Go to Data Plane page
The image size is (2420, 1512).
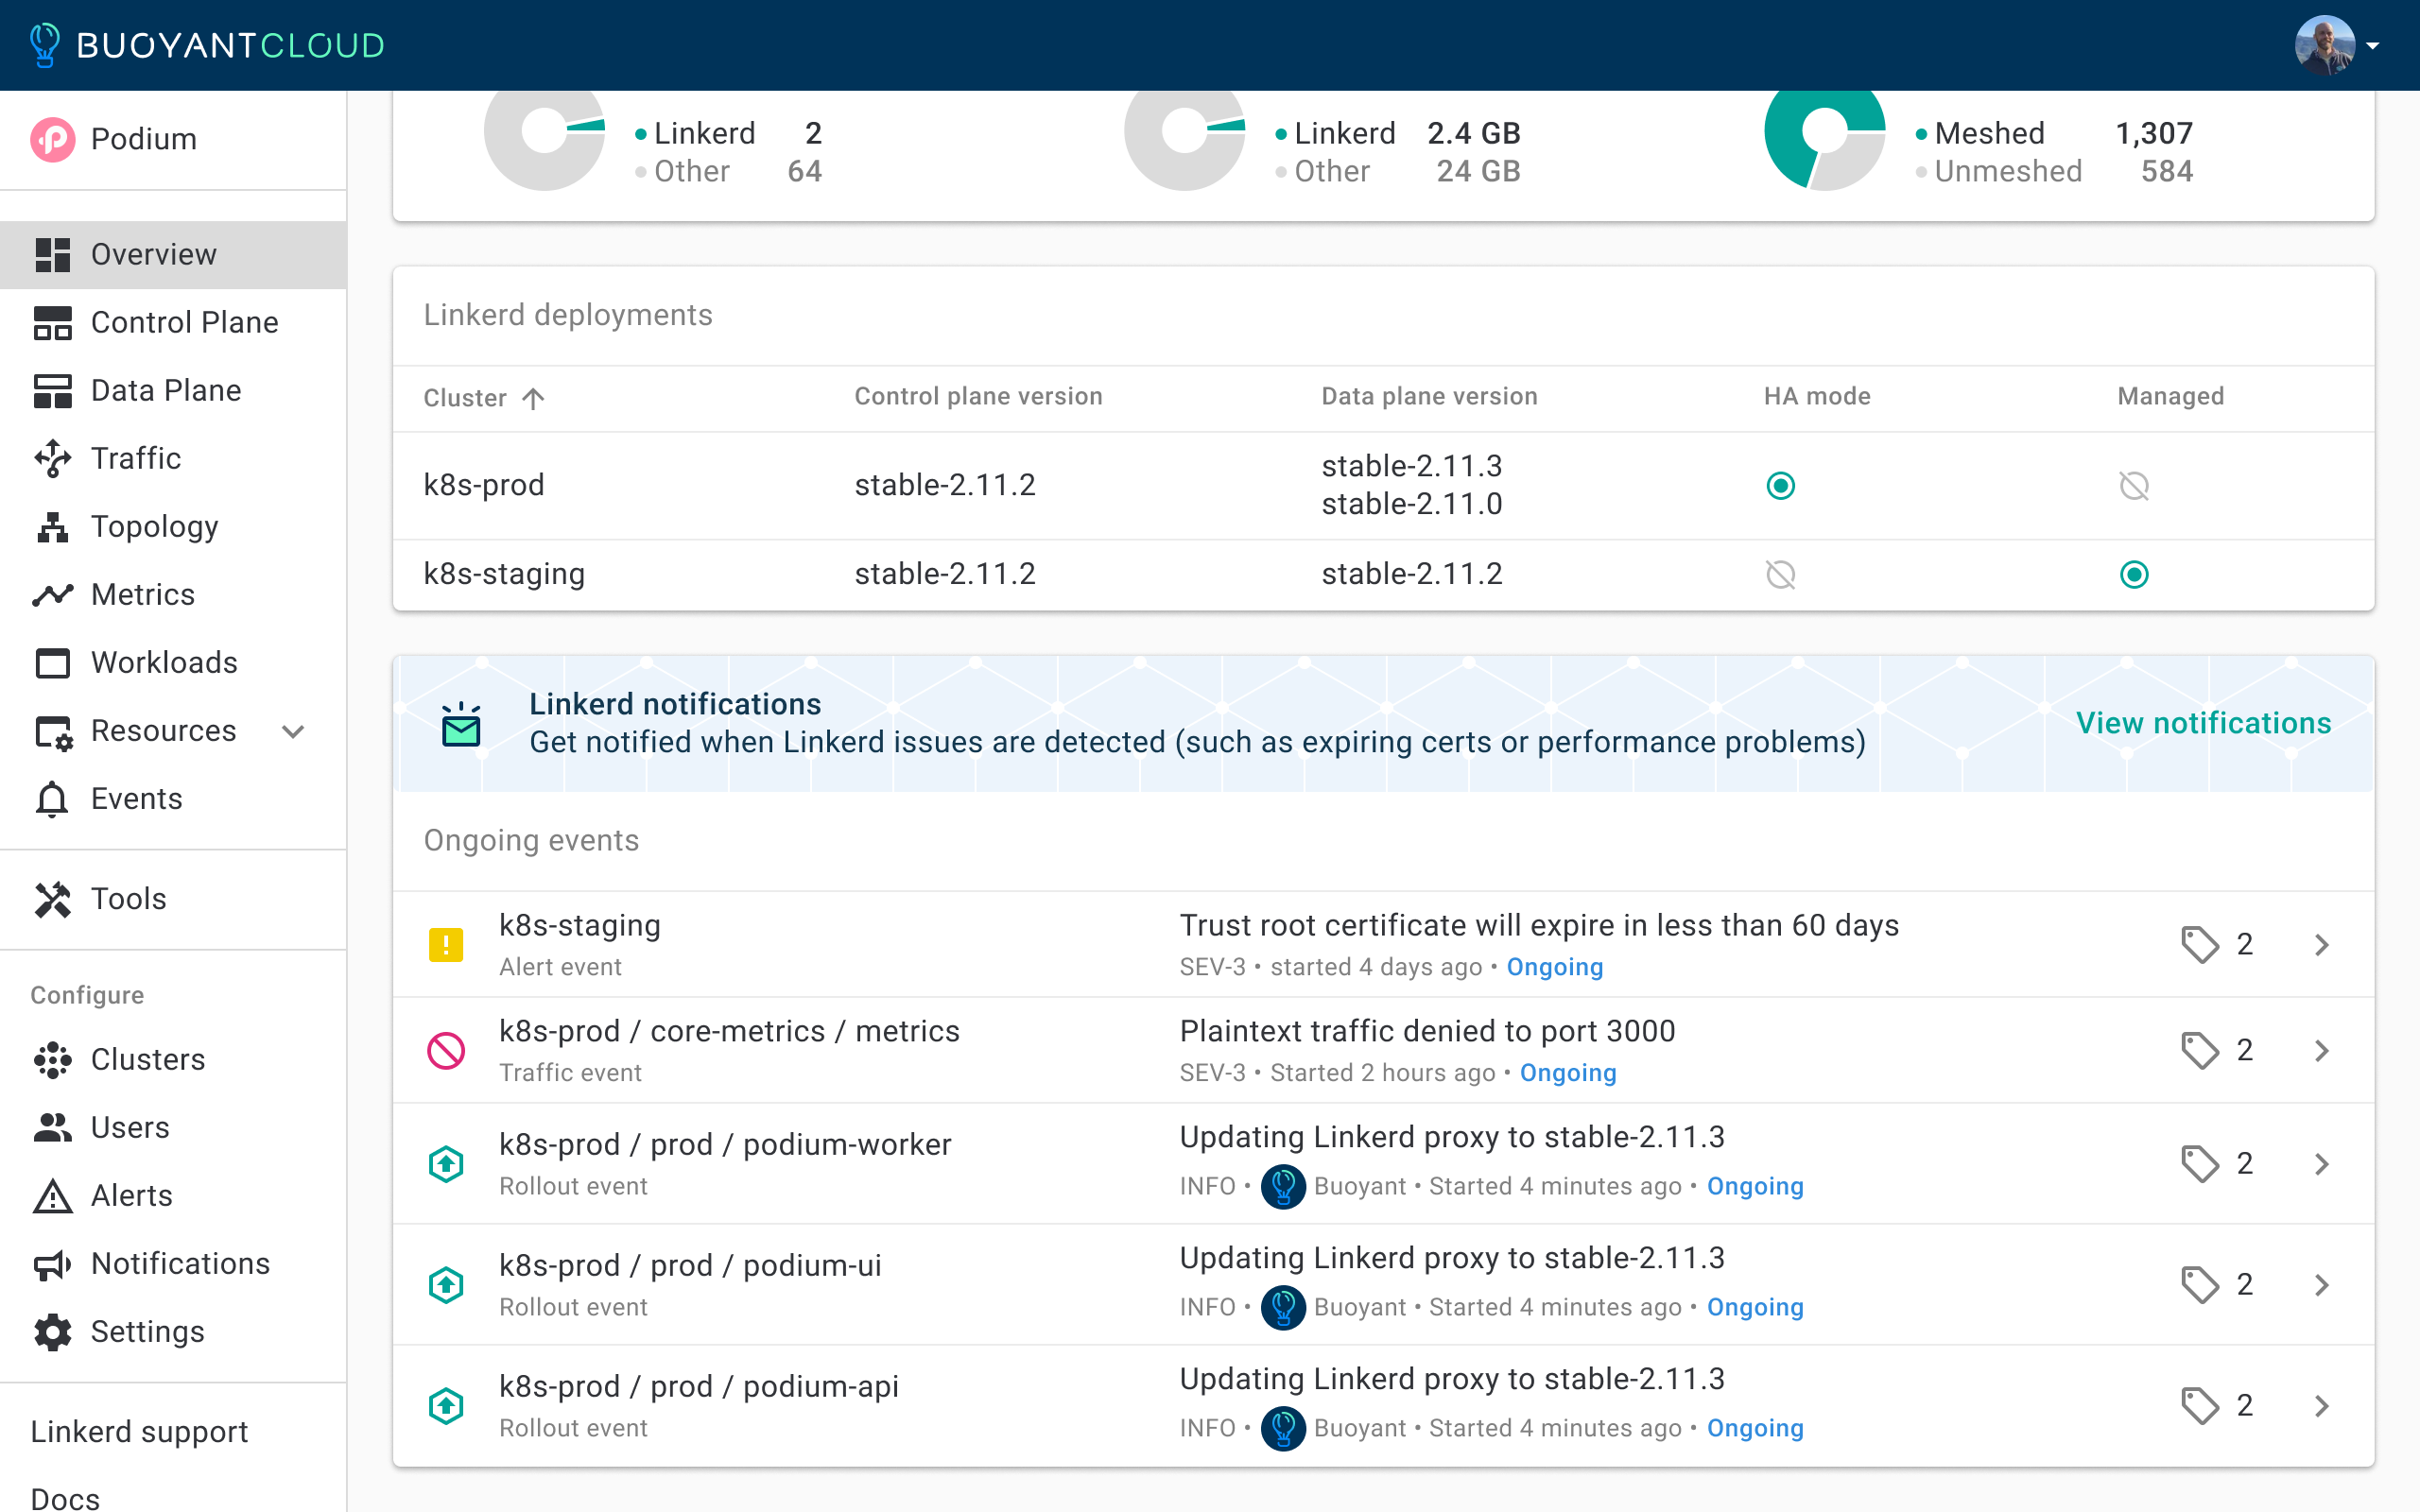pos(173,390)
